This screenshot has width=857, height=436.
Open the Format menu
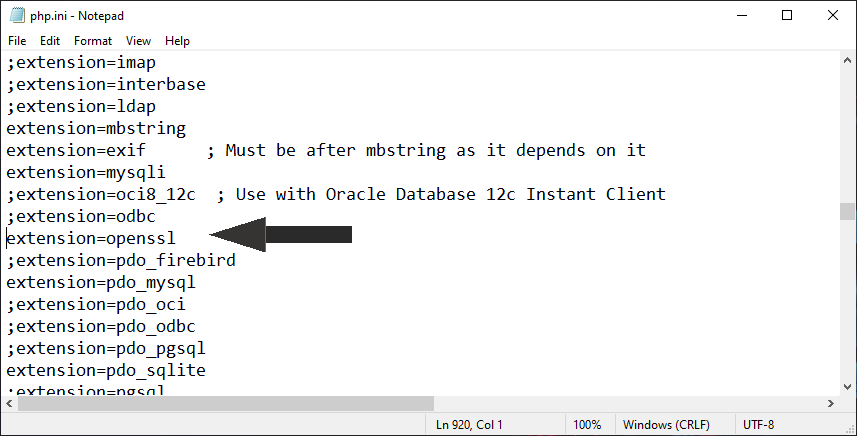pos(93,41)
